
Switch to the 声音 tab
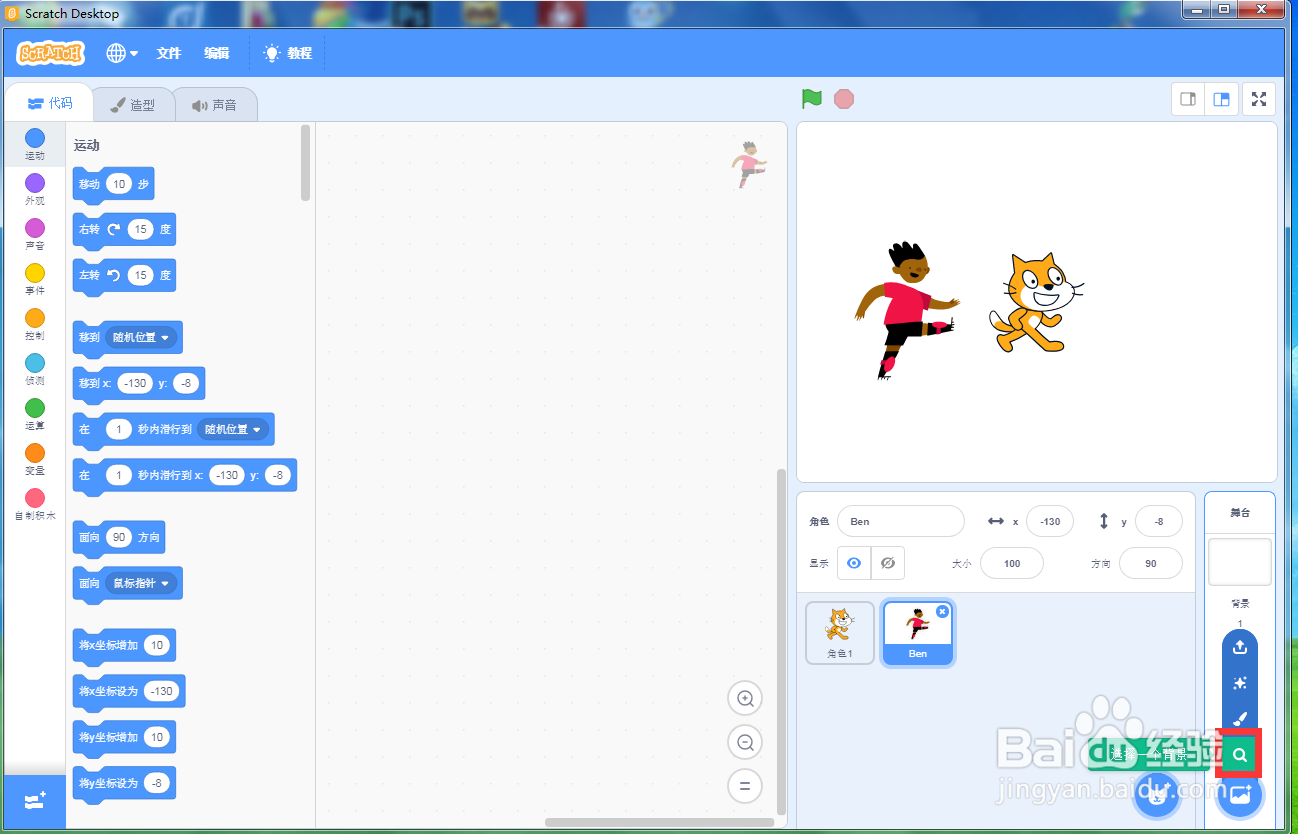pos(215,104)
